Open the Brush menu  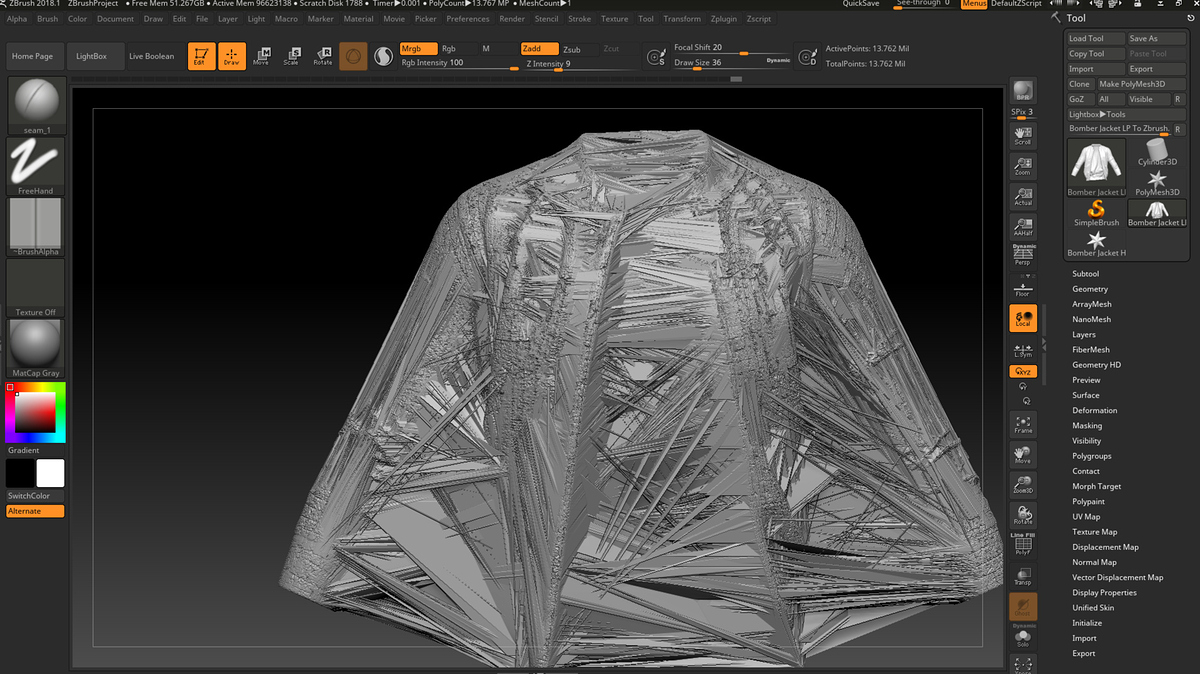click(47, 19)
